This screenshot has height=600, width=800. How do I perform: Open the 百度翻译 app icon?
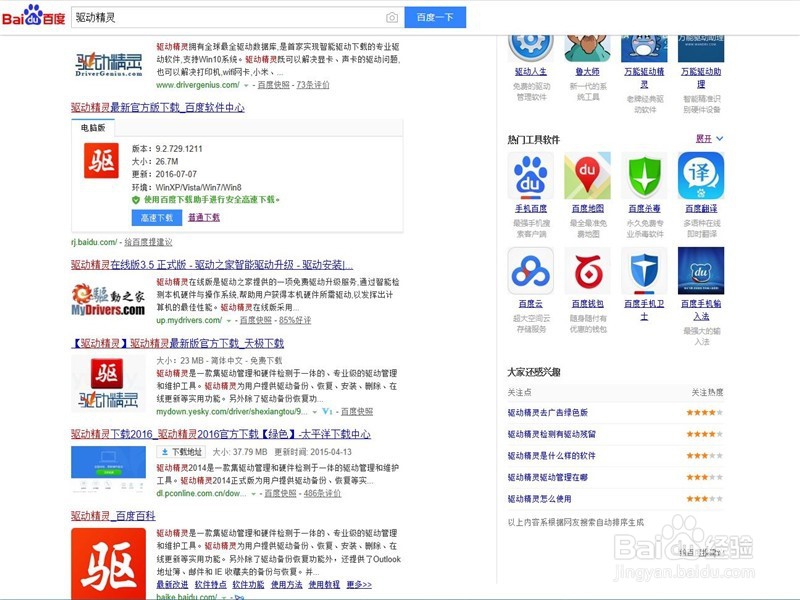pyautogui.click(x=701, y=176)
